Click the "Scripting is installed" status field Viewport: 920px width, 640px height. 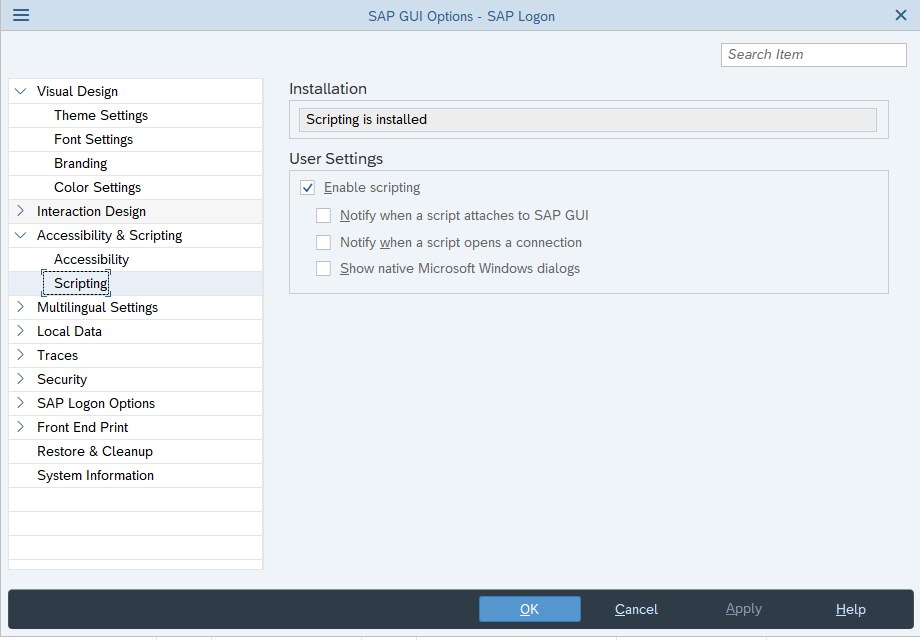[x=588, y=120]
